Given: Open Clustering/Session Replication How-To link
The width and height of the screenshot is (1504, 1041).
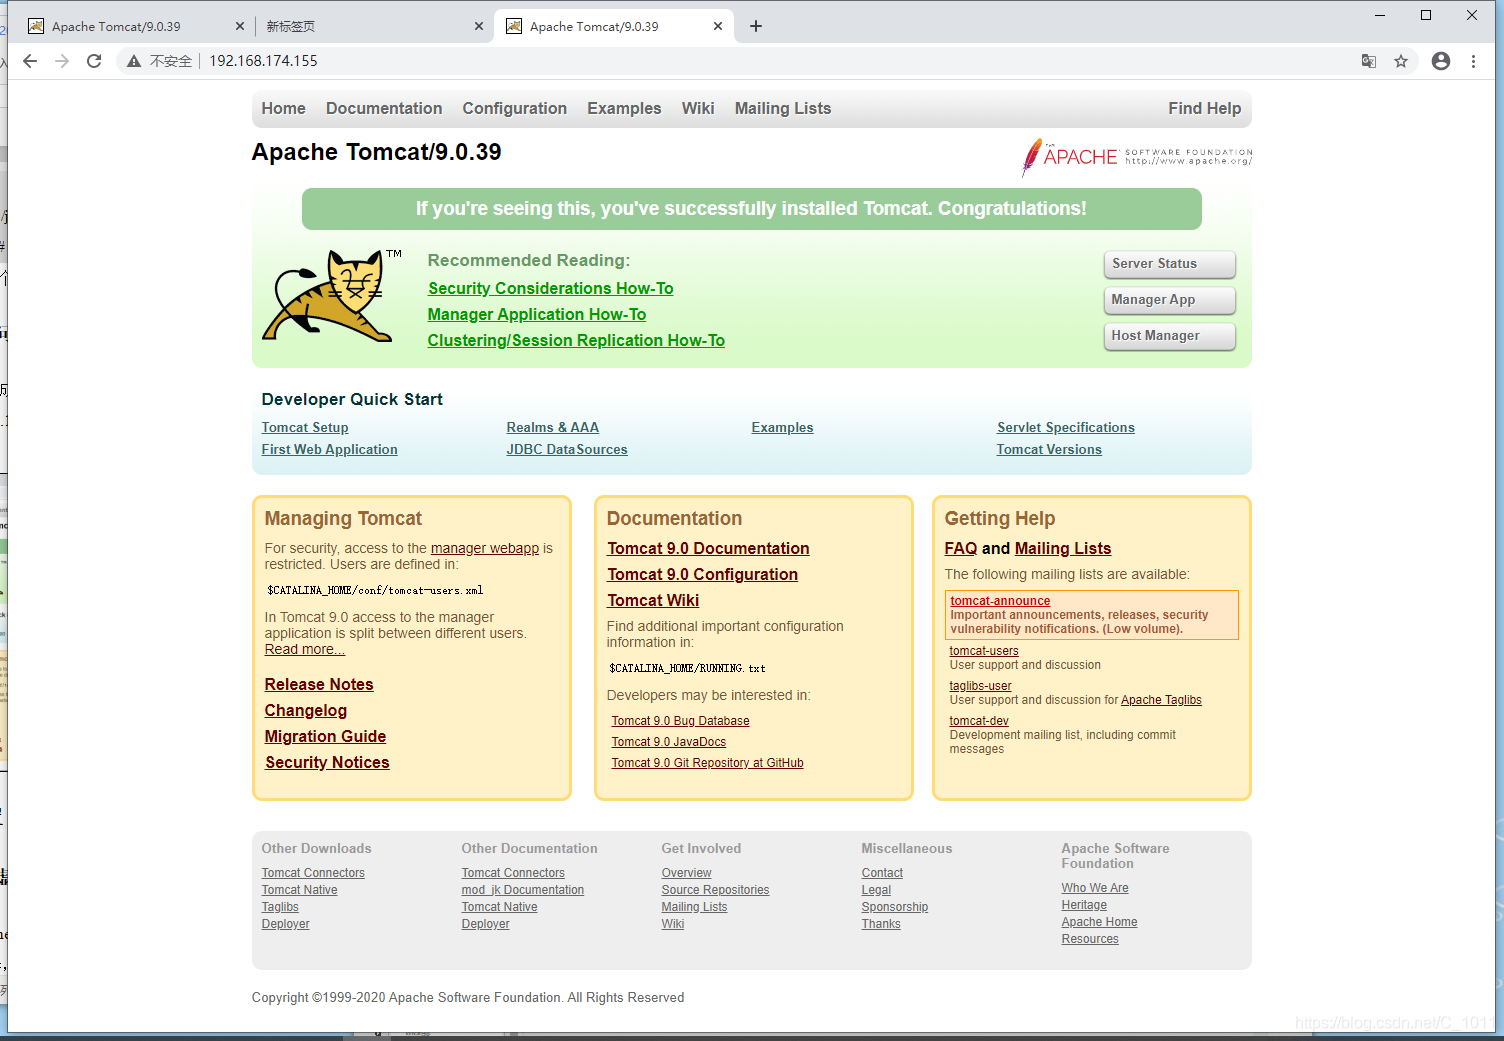Looking at the screenshot, I should [576, 340].
